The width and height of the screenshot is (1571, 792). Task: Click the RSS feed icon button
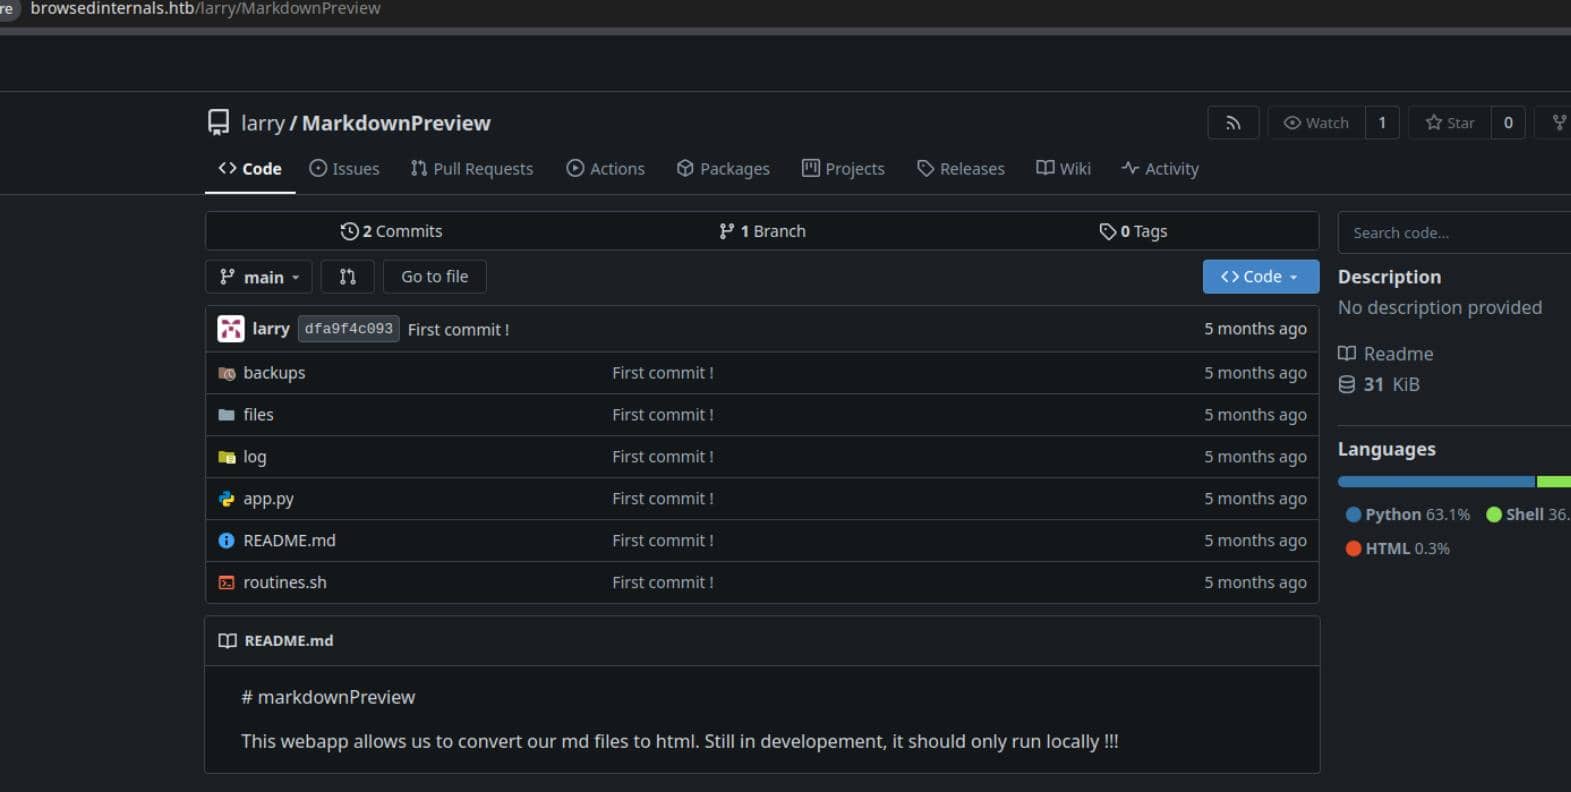click(x=1233, y=123)
